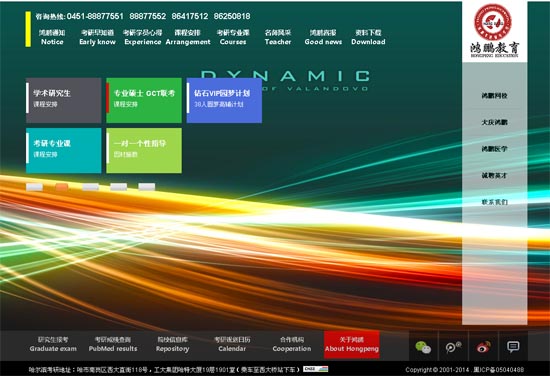Screen dimensions: 550x376
Task: Open the message chat bubble icon
Action: click(x=513, y=347)
